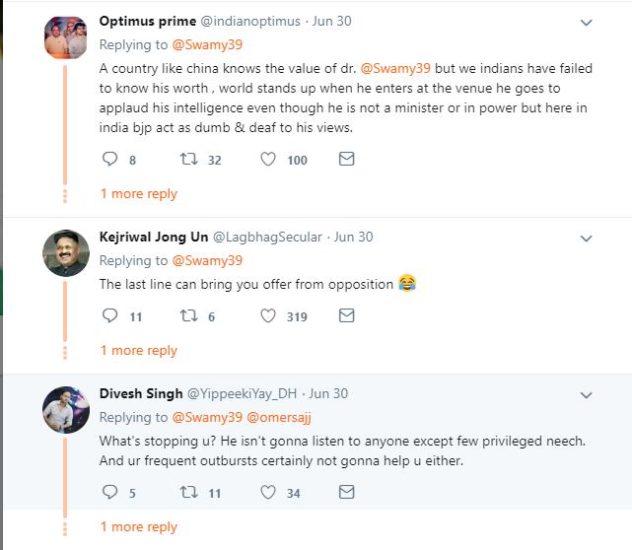Reply to Kejriwal Jong Un's tweet

pyautogui.click(x=110, y=315)
